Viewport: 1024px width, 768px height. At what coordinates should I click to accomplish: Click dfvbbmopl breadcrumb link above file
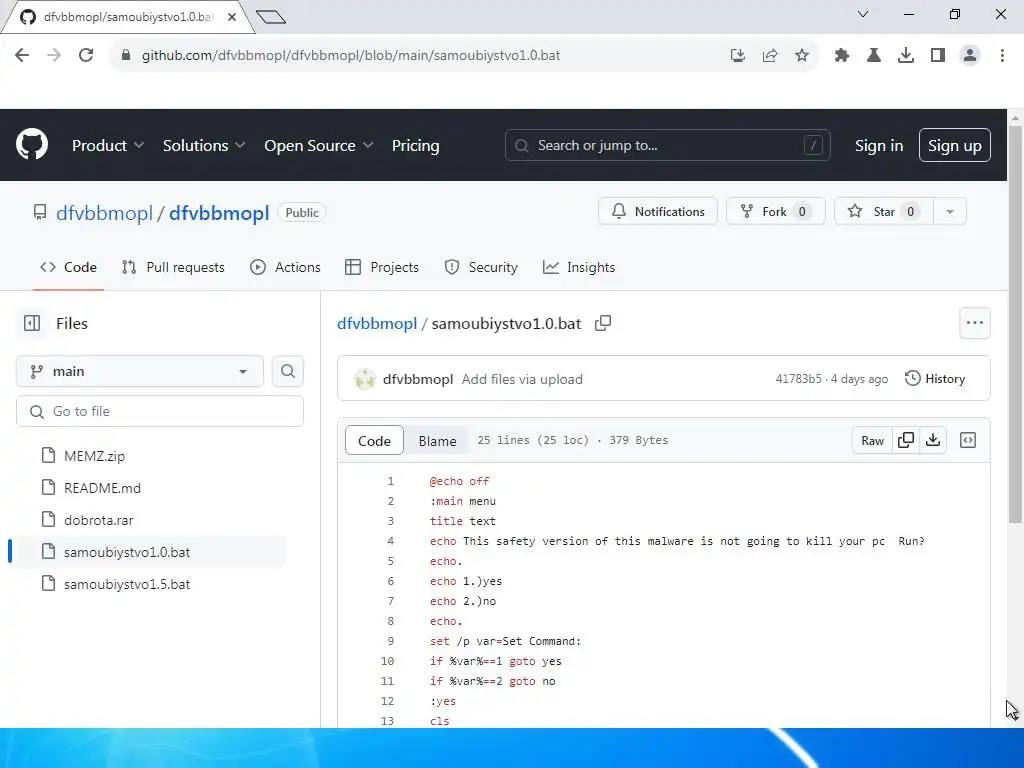(377, 323)
